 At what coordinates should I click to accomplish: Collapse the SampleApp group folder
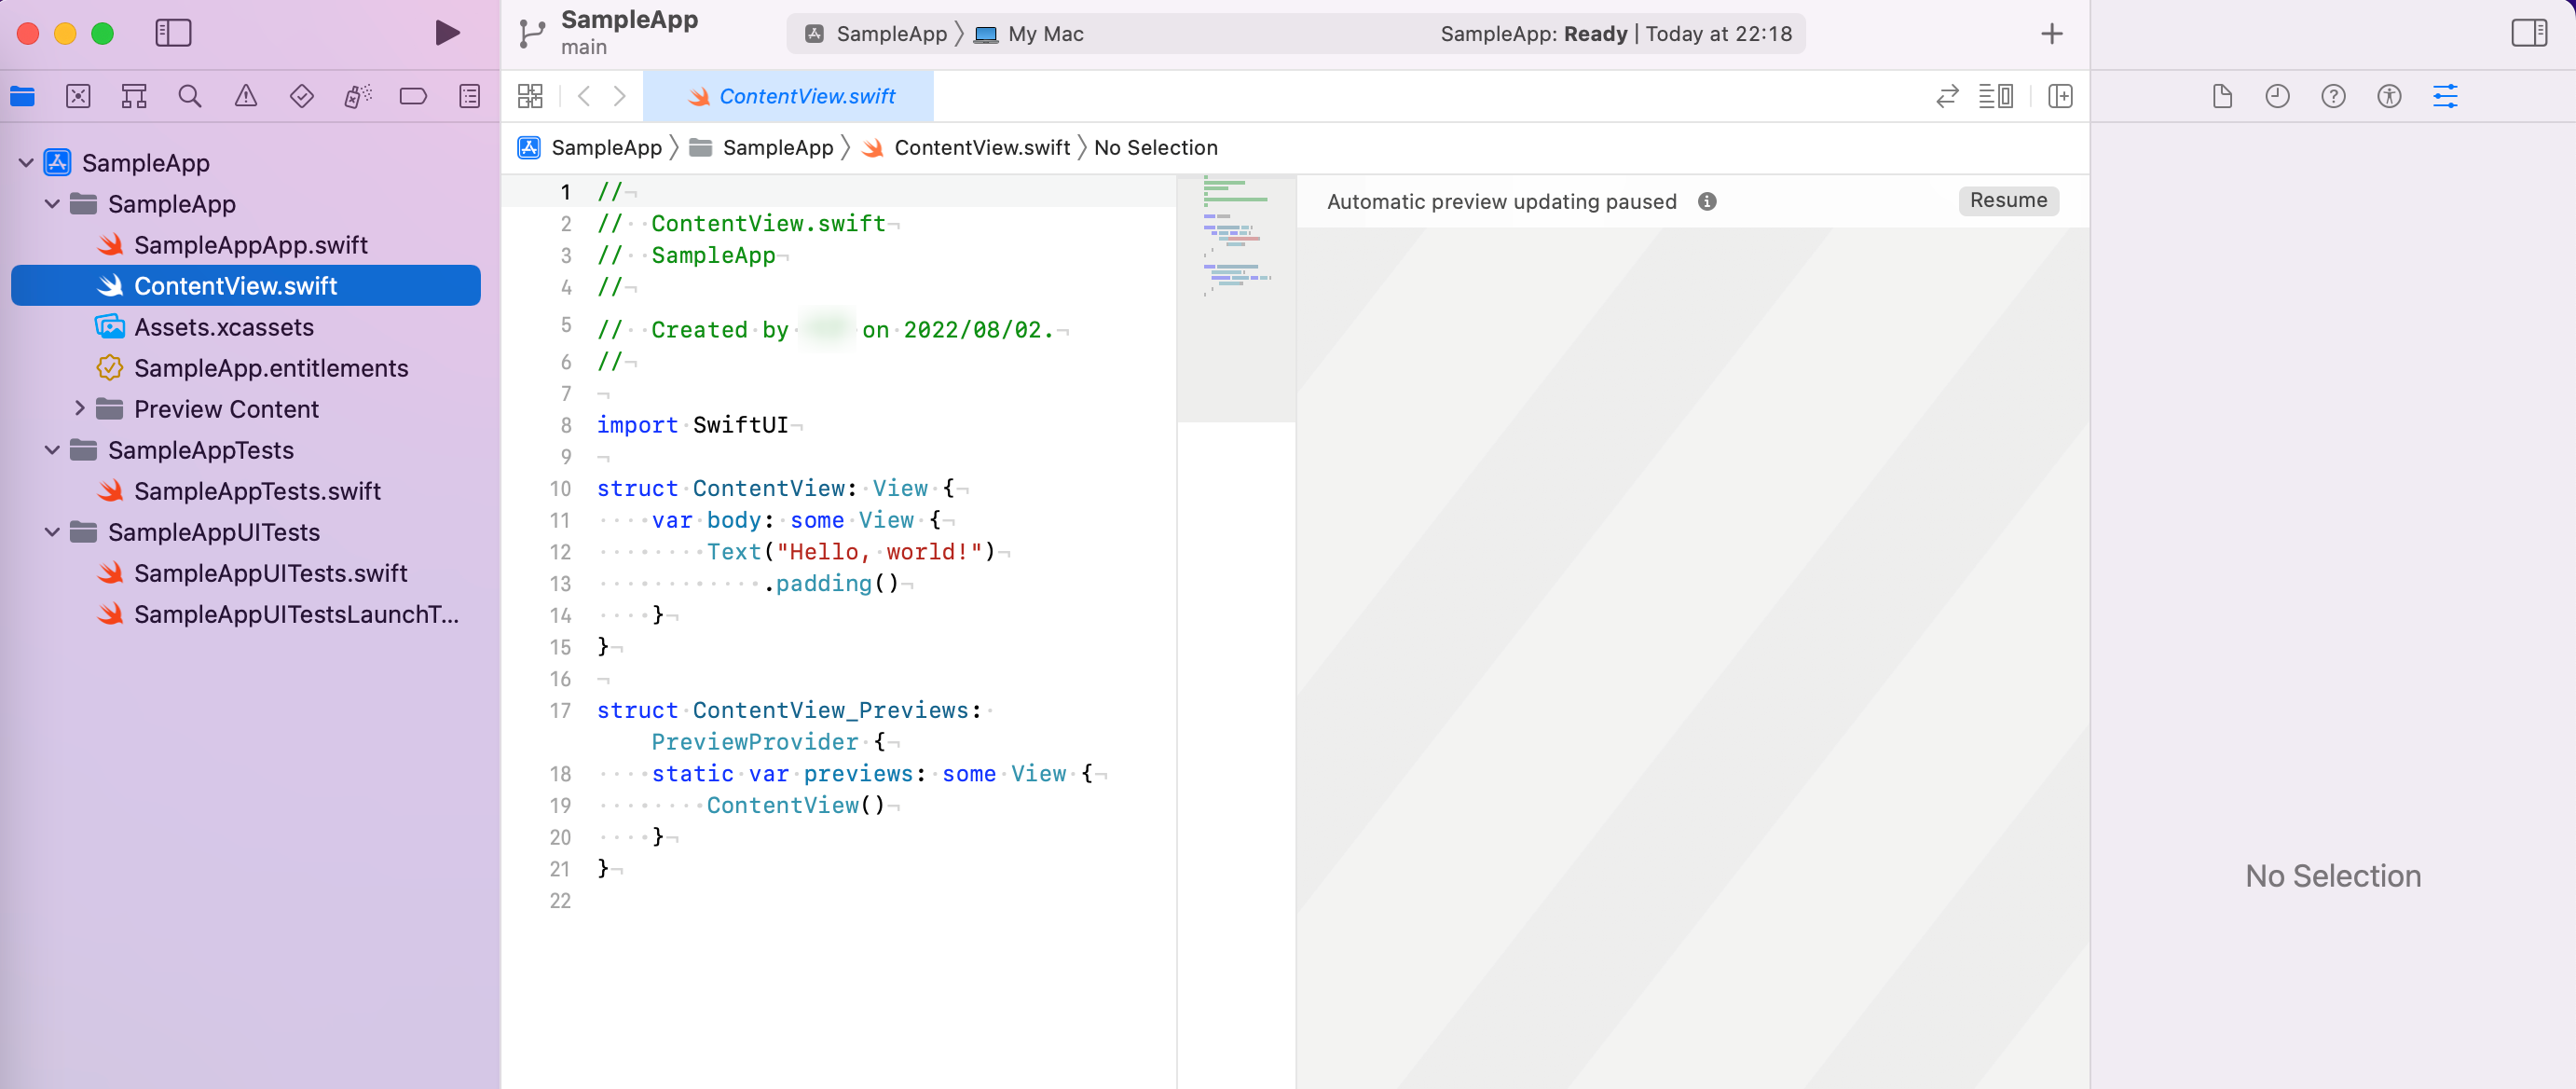click(52, 203)
